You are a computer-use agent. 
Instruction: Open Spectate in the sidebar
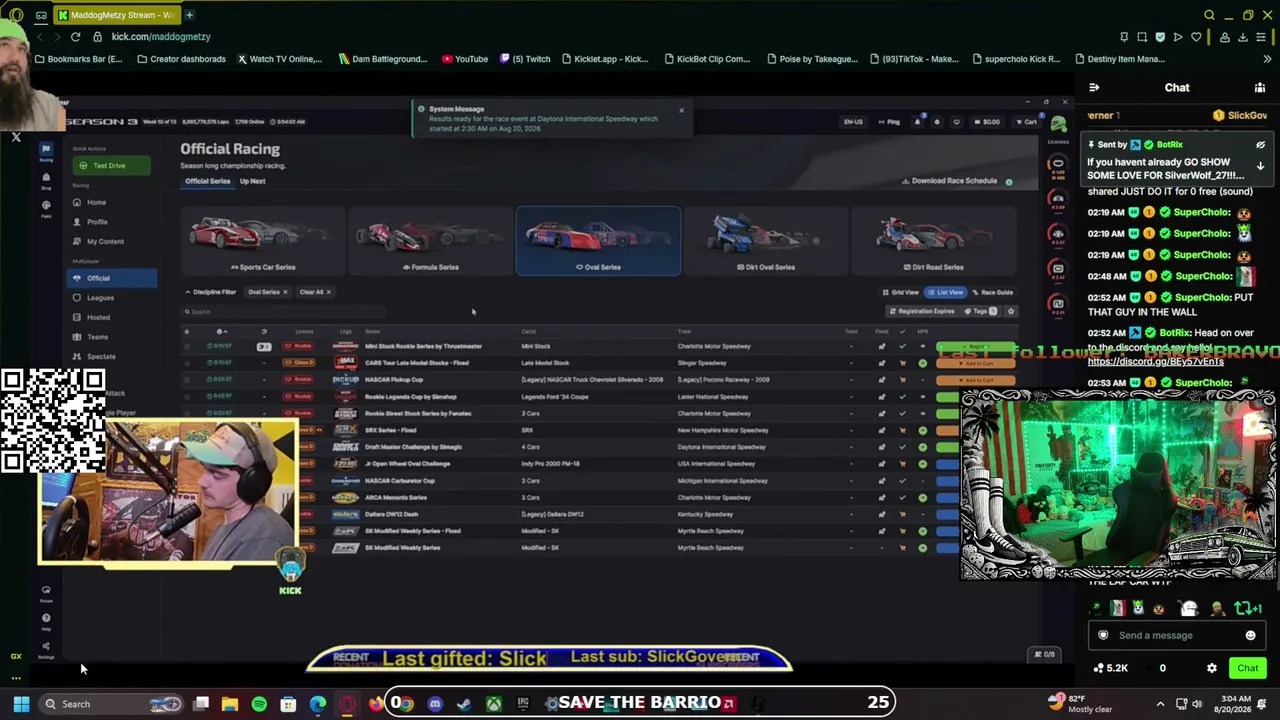coord(101,357)
